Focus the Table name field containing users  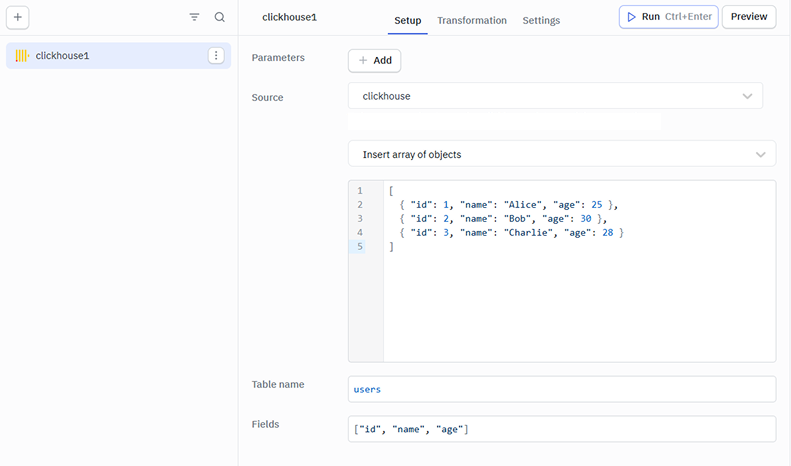click(561, 389)
